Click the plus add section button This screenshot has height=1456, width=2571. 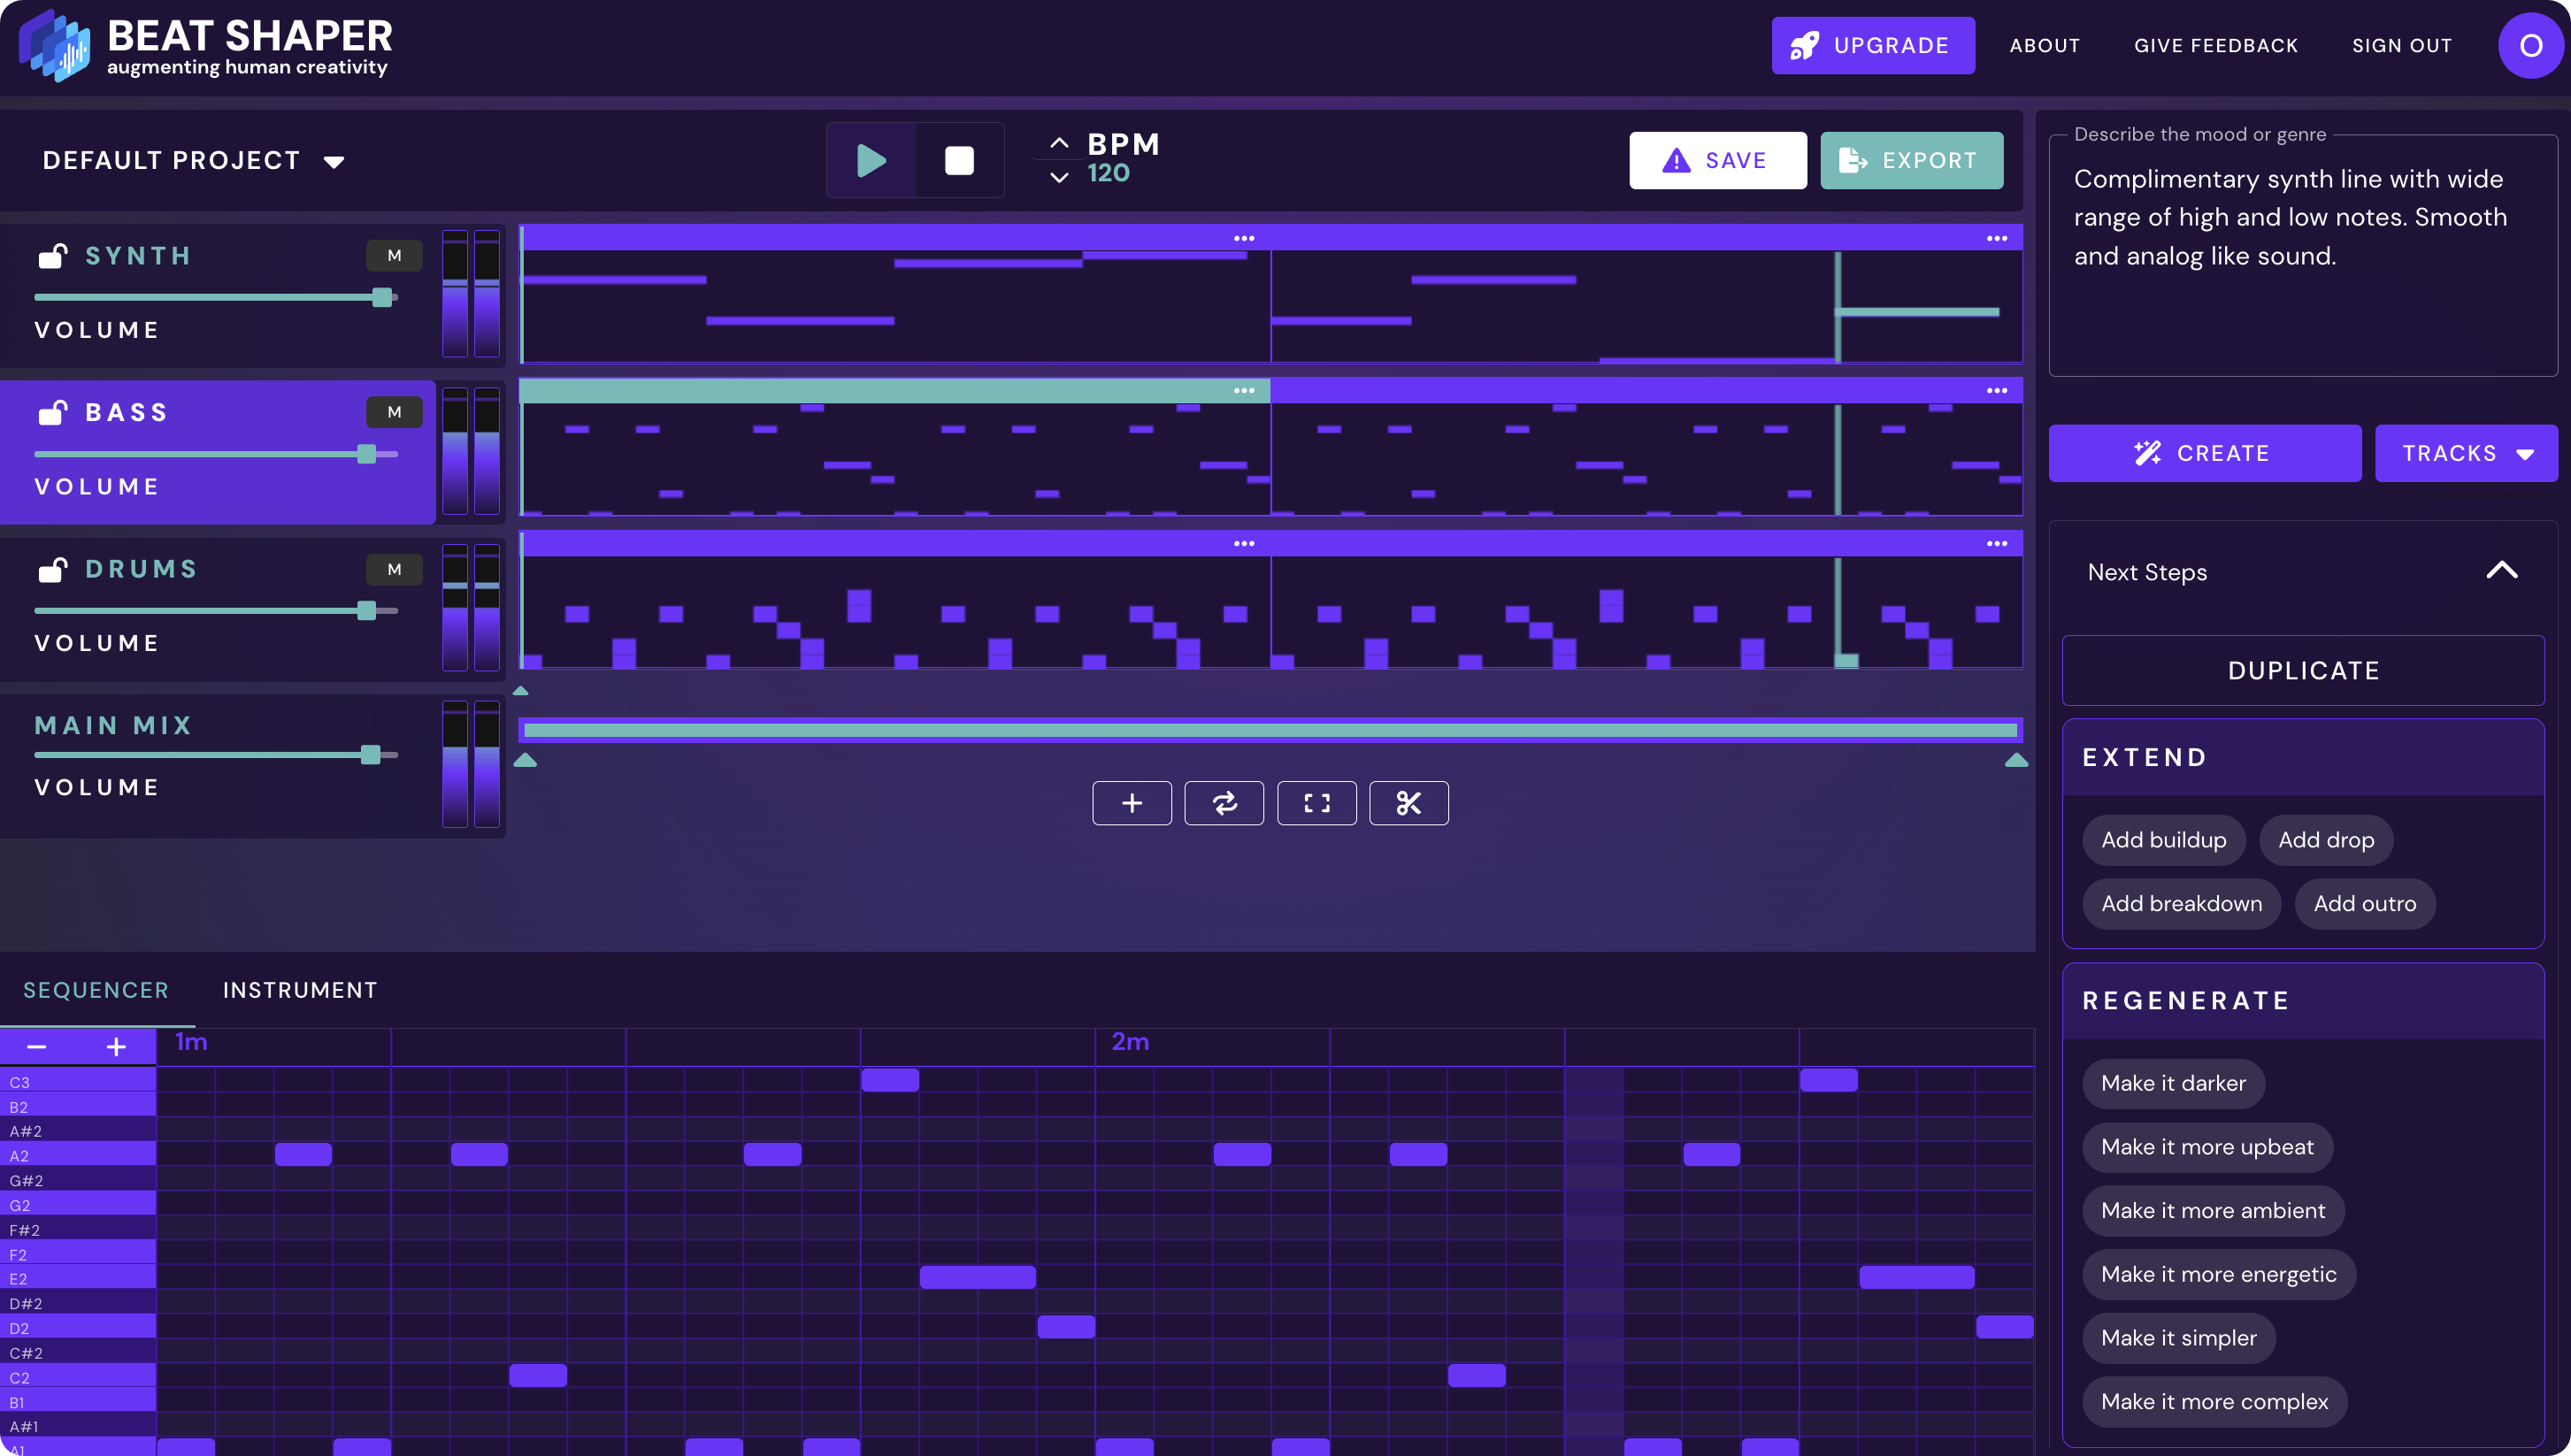pos(1132,803)
